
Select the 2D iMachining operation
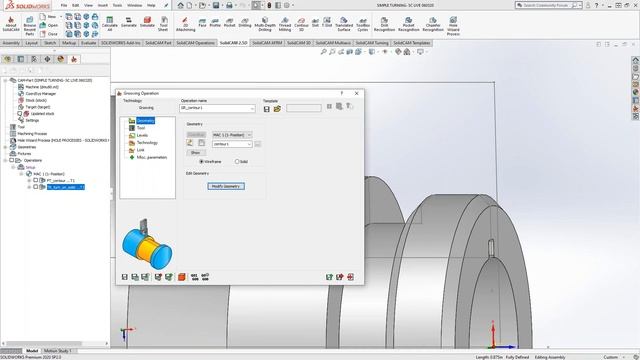point(185,24)
